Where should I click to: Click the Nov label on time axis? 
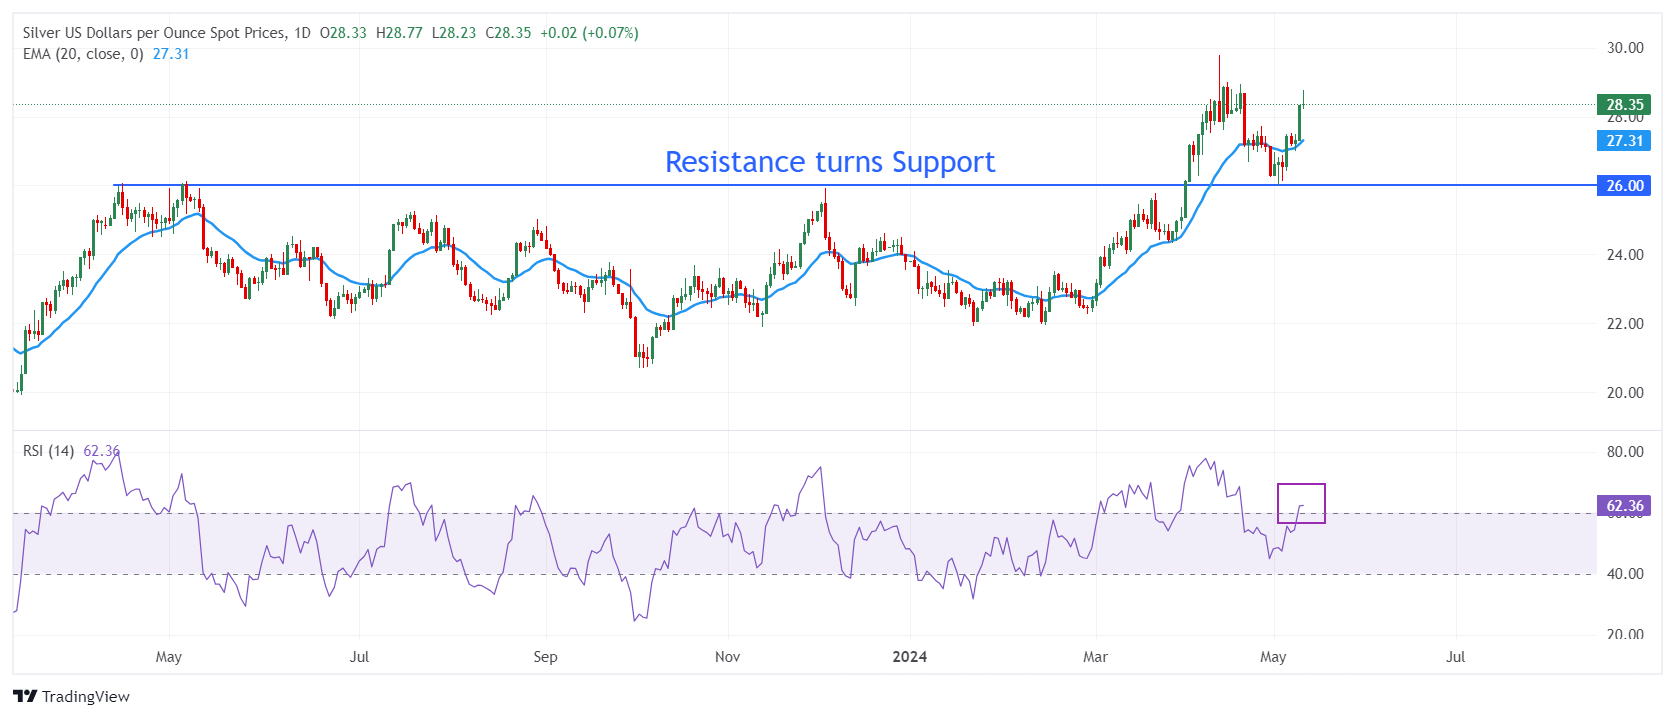[x=728, y=657]
